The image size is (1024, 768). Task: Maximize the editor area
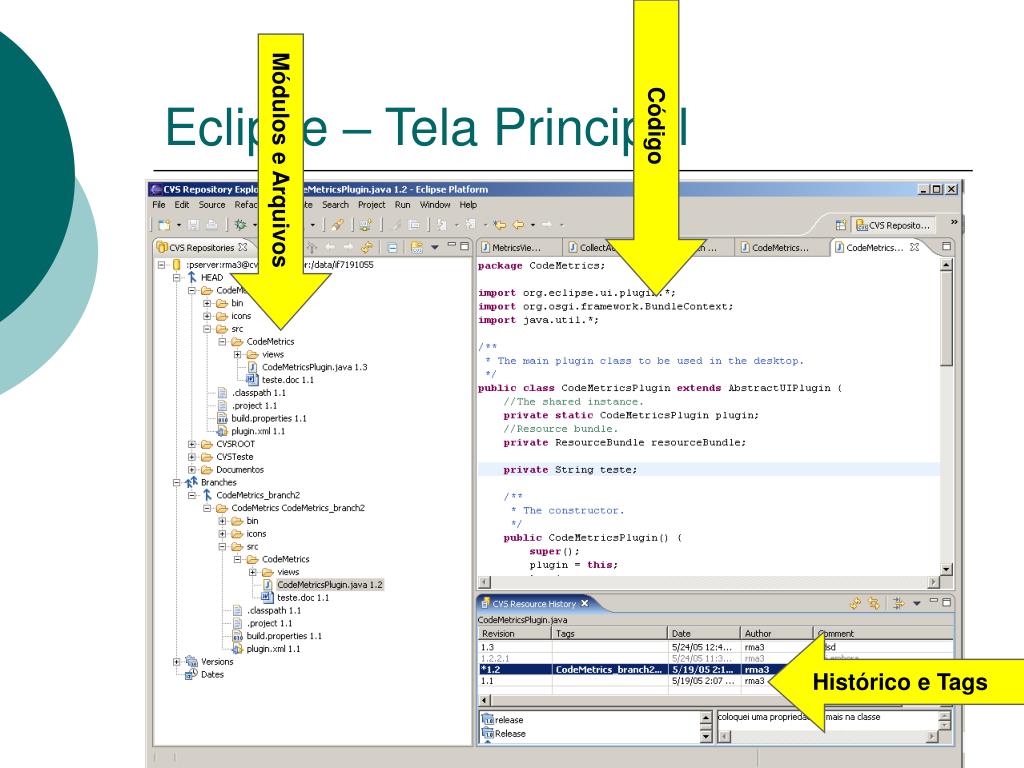pos(946,246)
